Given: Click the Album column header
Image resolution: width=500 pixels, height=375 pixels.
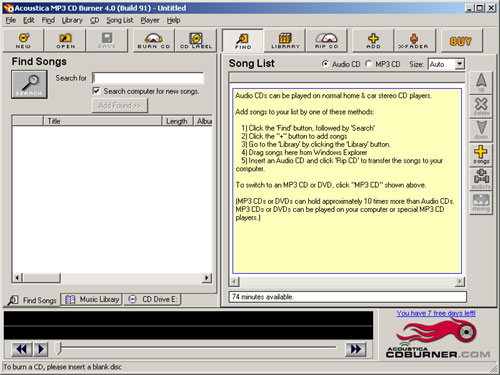Looking at the screenshot, I should [x=203, y=121].
